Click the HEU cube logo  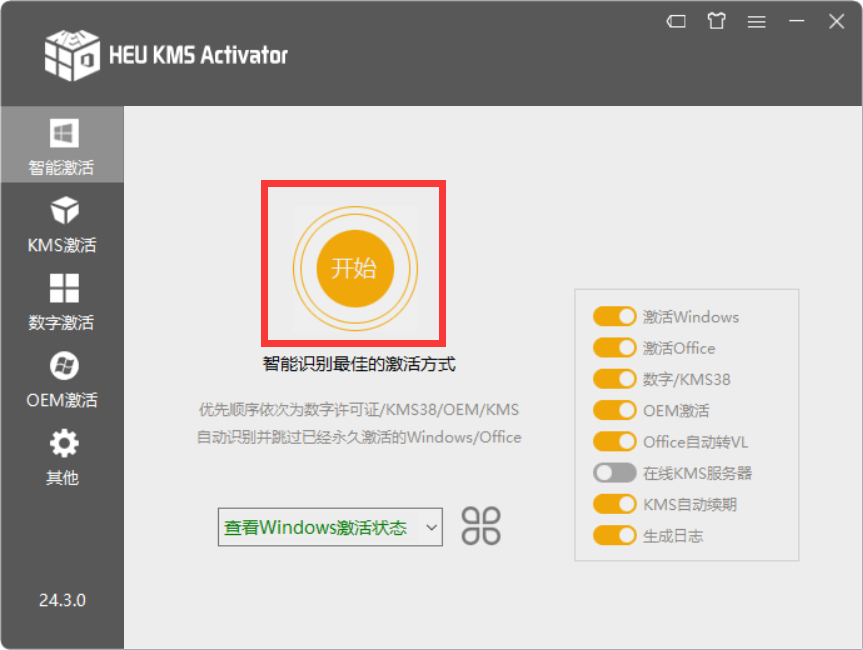click(72, 55)
